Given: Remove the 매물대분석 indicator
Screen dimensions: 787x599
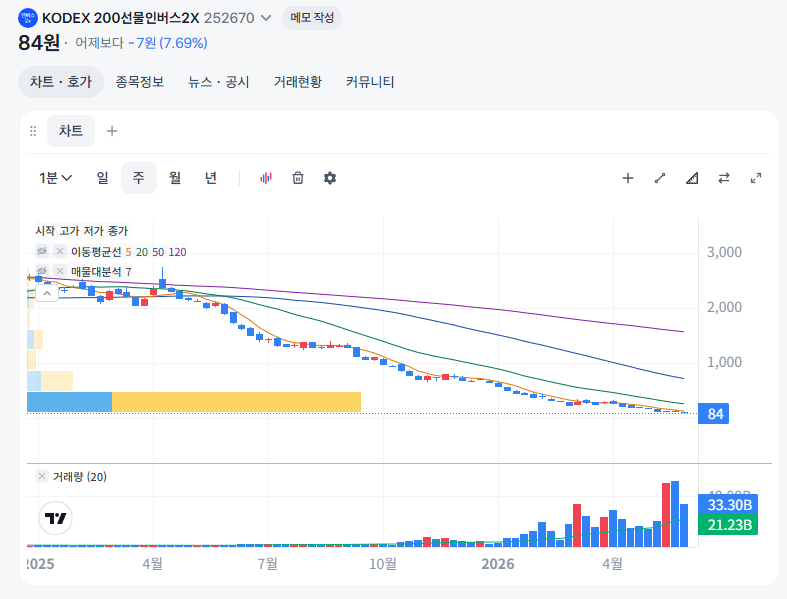Looking at the screenshot, I should pyautogui.click(x=60, y=271).
